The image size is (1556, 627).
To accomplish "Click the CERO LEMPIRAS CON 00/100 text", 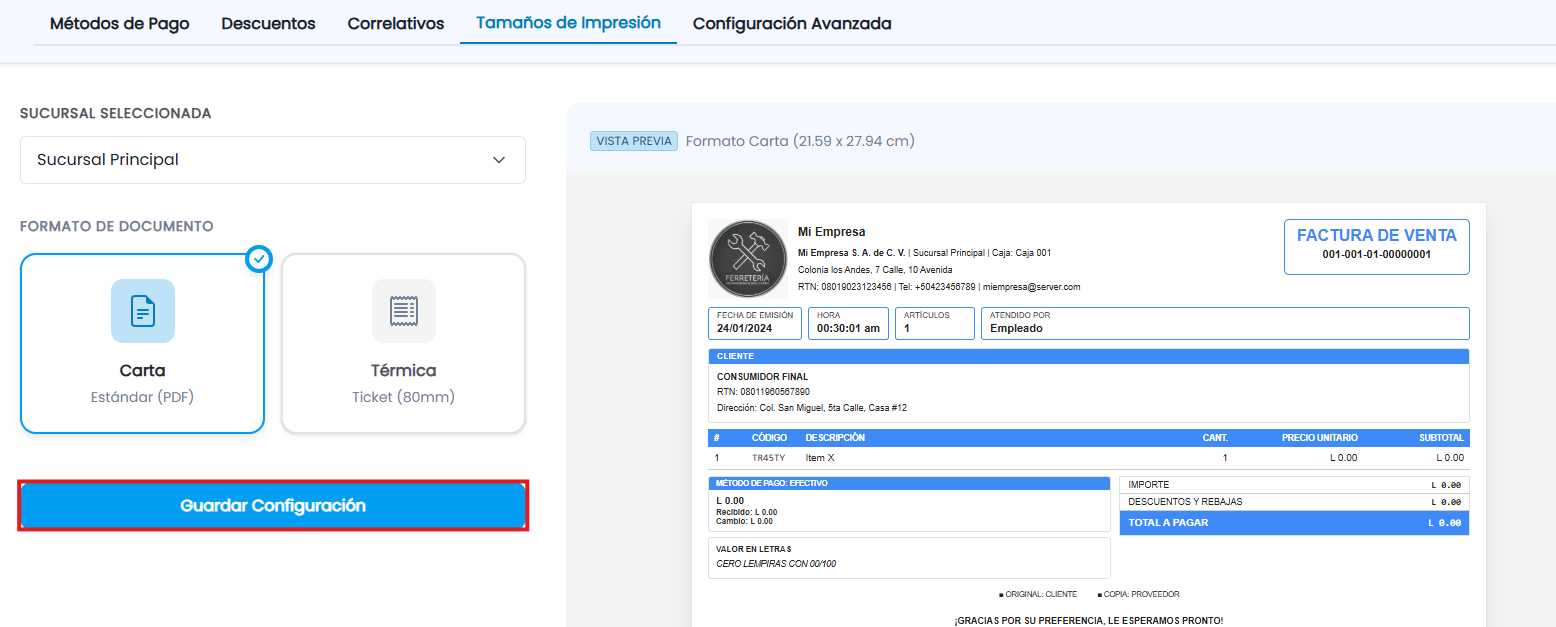I will (776, 564).
